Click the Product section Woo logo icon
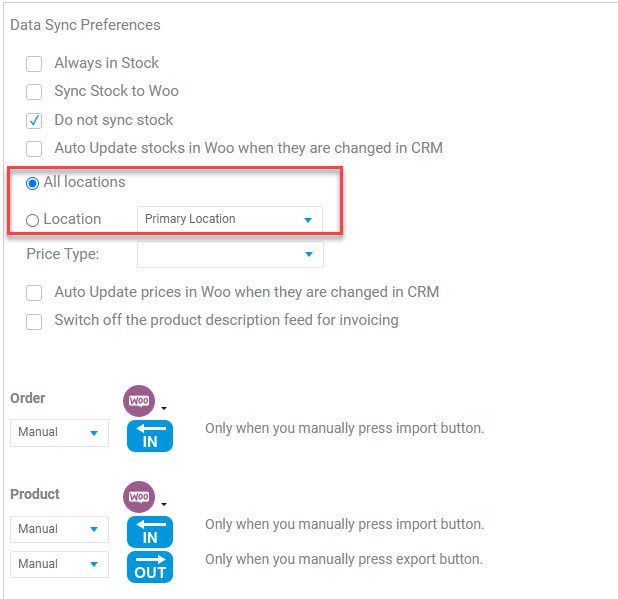The width and height of the screenshot is (618, 599). (139, 497)
